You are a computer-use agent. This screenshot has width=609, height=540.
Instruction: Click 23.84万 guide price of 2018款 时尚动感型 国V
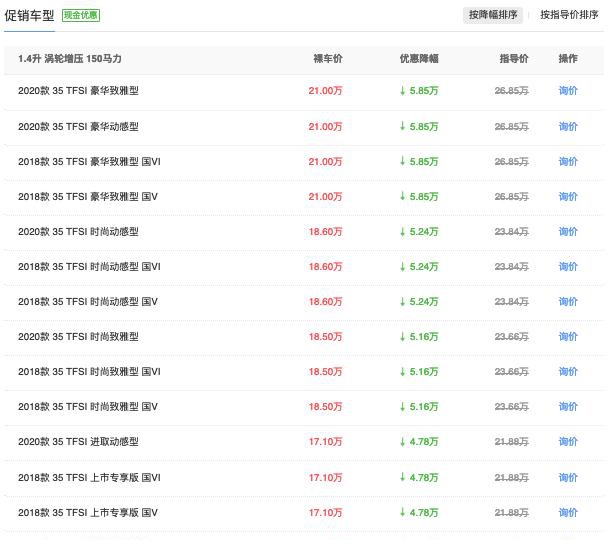pyautogui.click(x=512, y=301)
